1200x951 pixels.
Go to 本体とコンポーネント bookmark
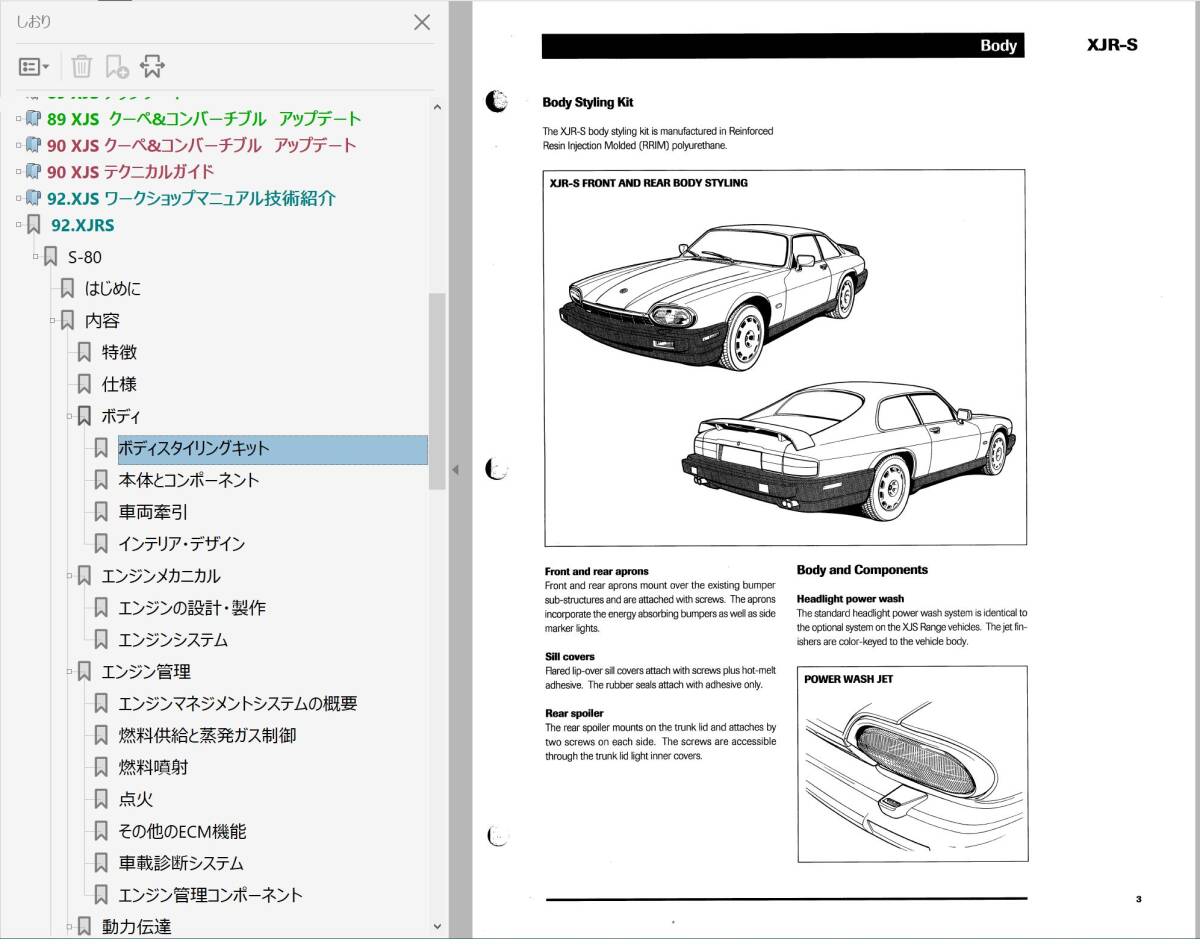(189, 480)
